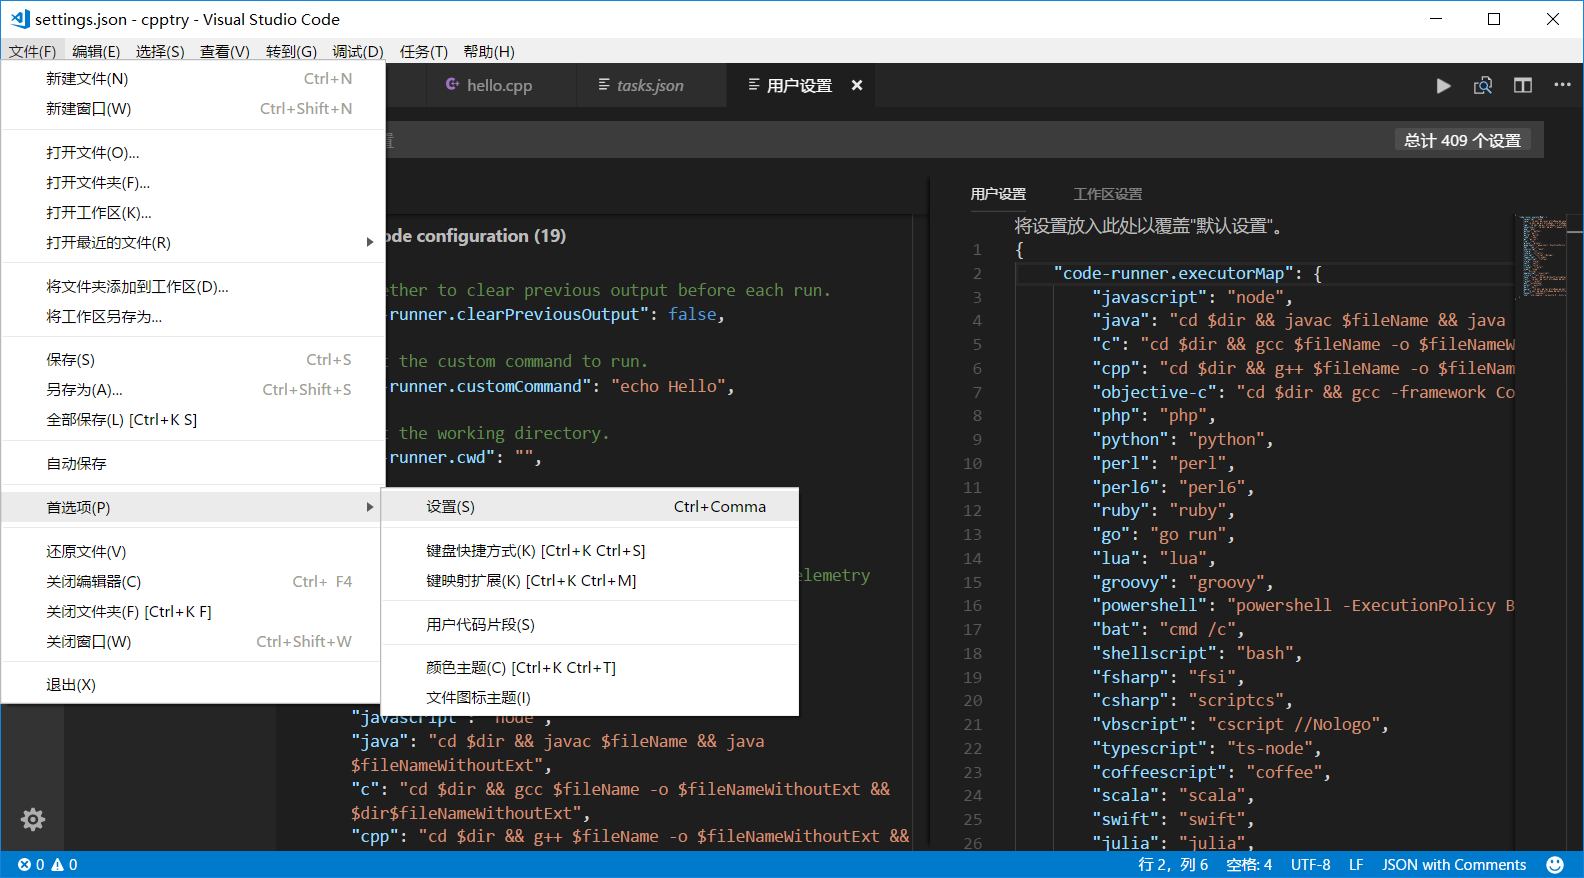The image size is (1584, 878).
Task: Click the "echo Hello" value in default settings
Action: click(x=668, y=386)
